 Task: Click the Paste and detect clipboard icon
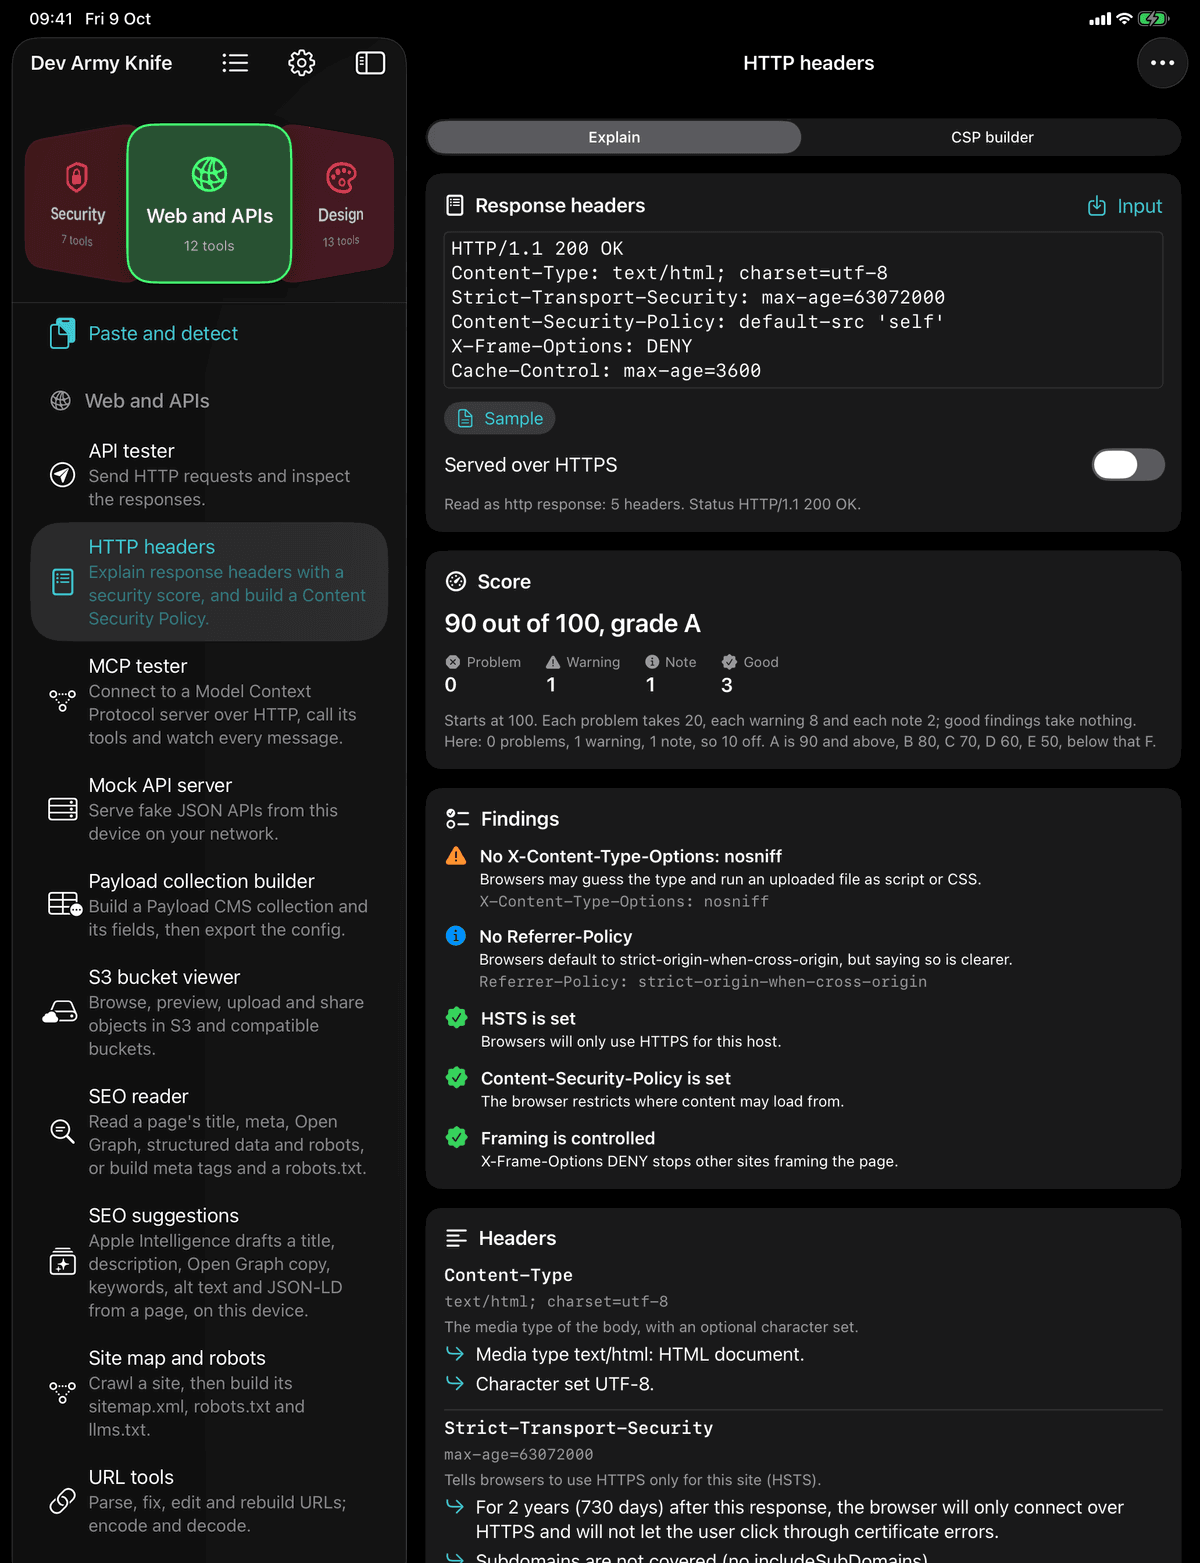(x=62, y=334)
